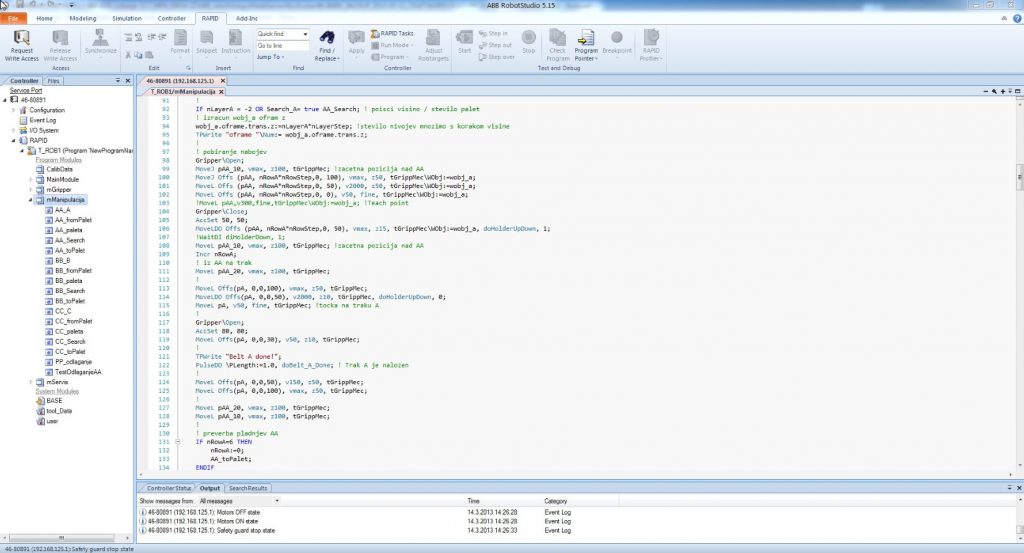This screenshot has width=1024, height=553.
Task: Expand the I/O System tree node
Action: pos(14,130)
